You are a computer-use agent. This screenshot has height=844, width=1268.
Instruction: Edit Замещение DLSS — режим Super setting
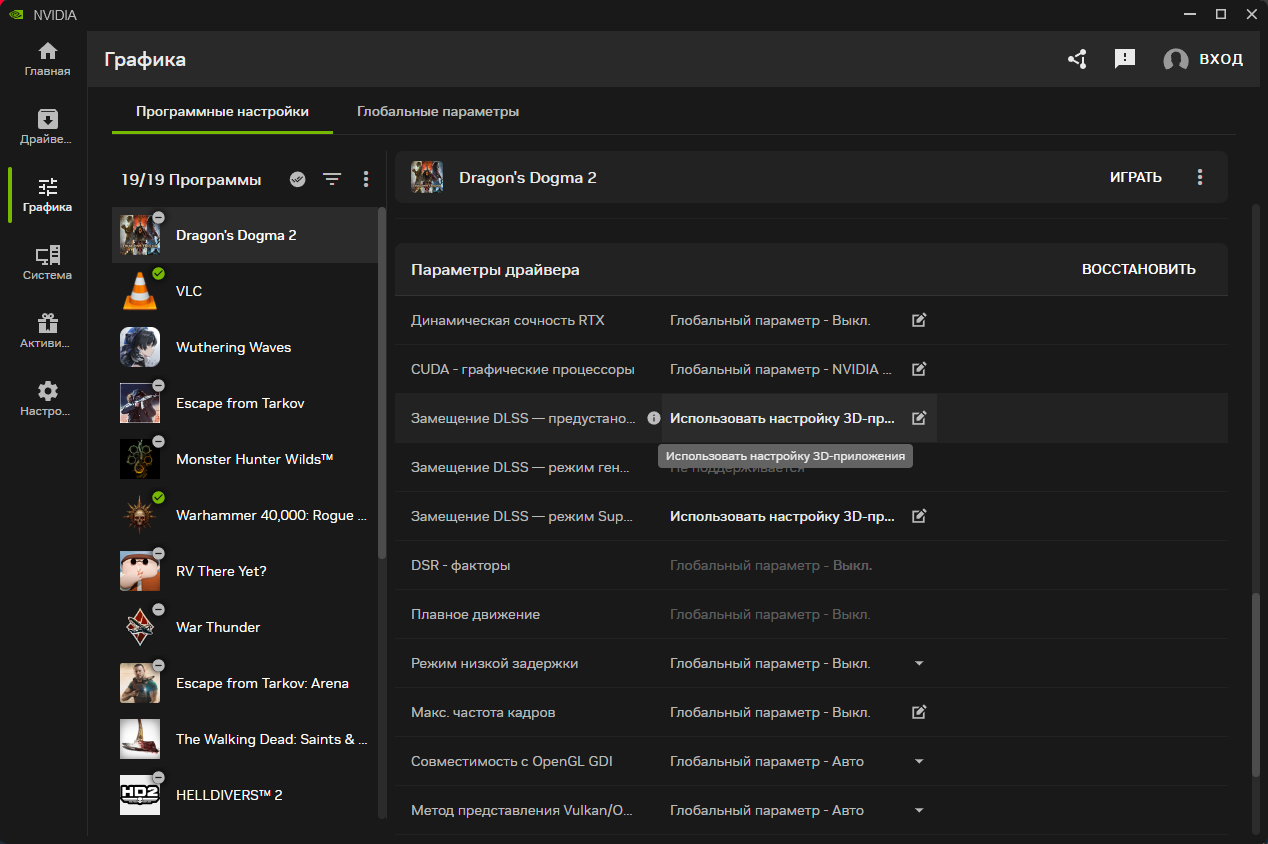(x=919, y=516)
